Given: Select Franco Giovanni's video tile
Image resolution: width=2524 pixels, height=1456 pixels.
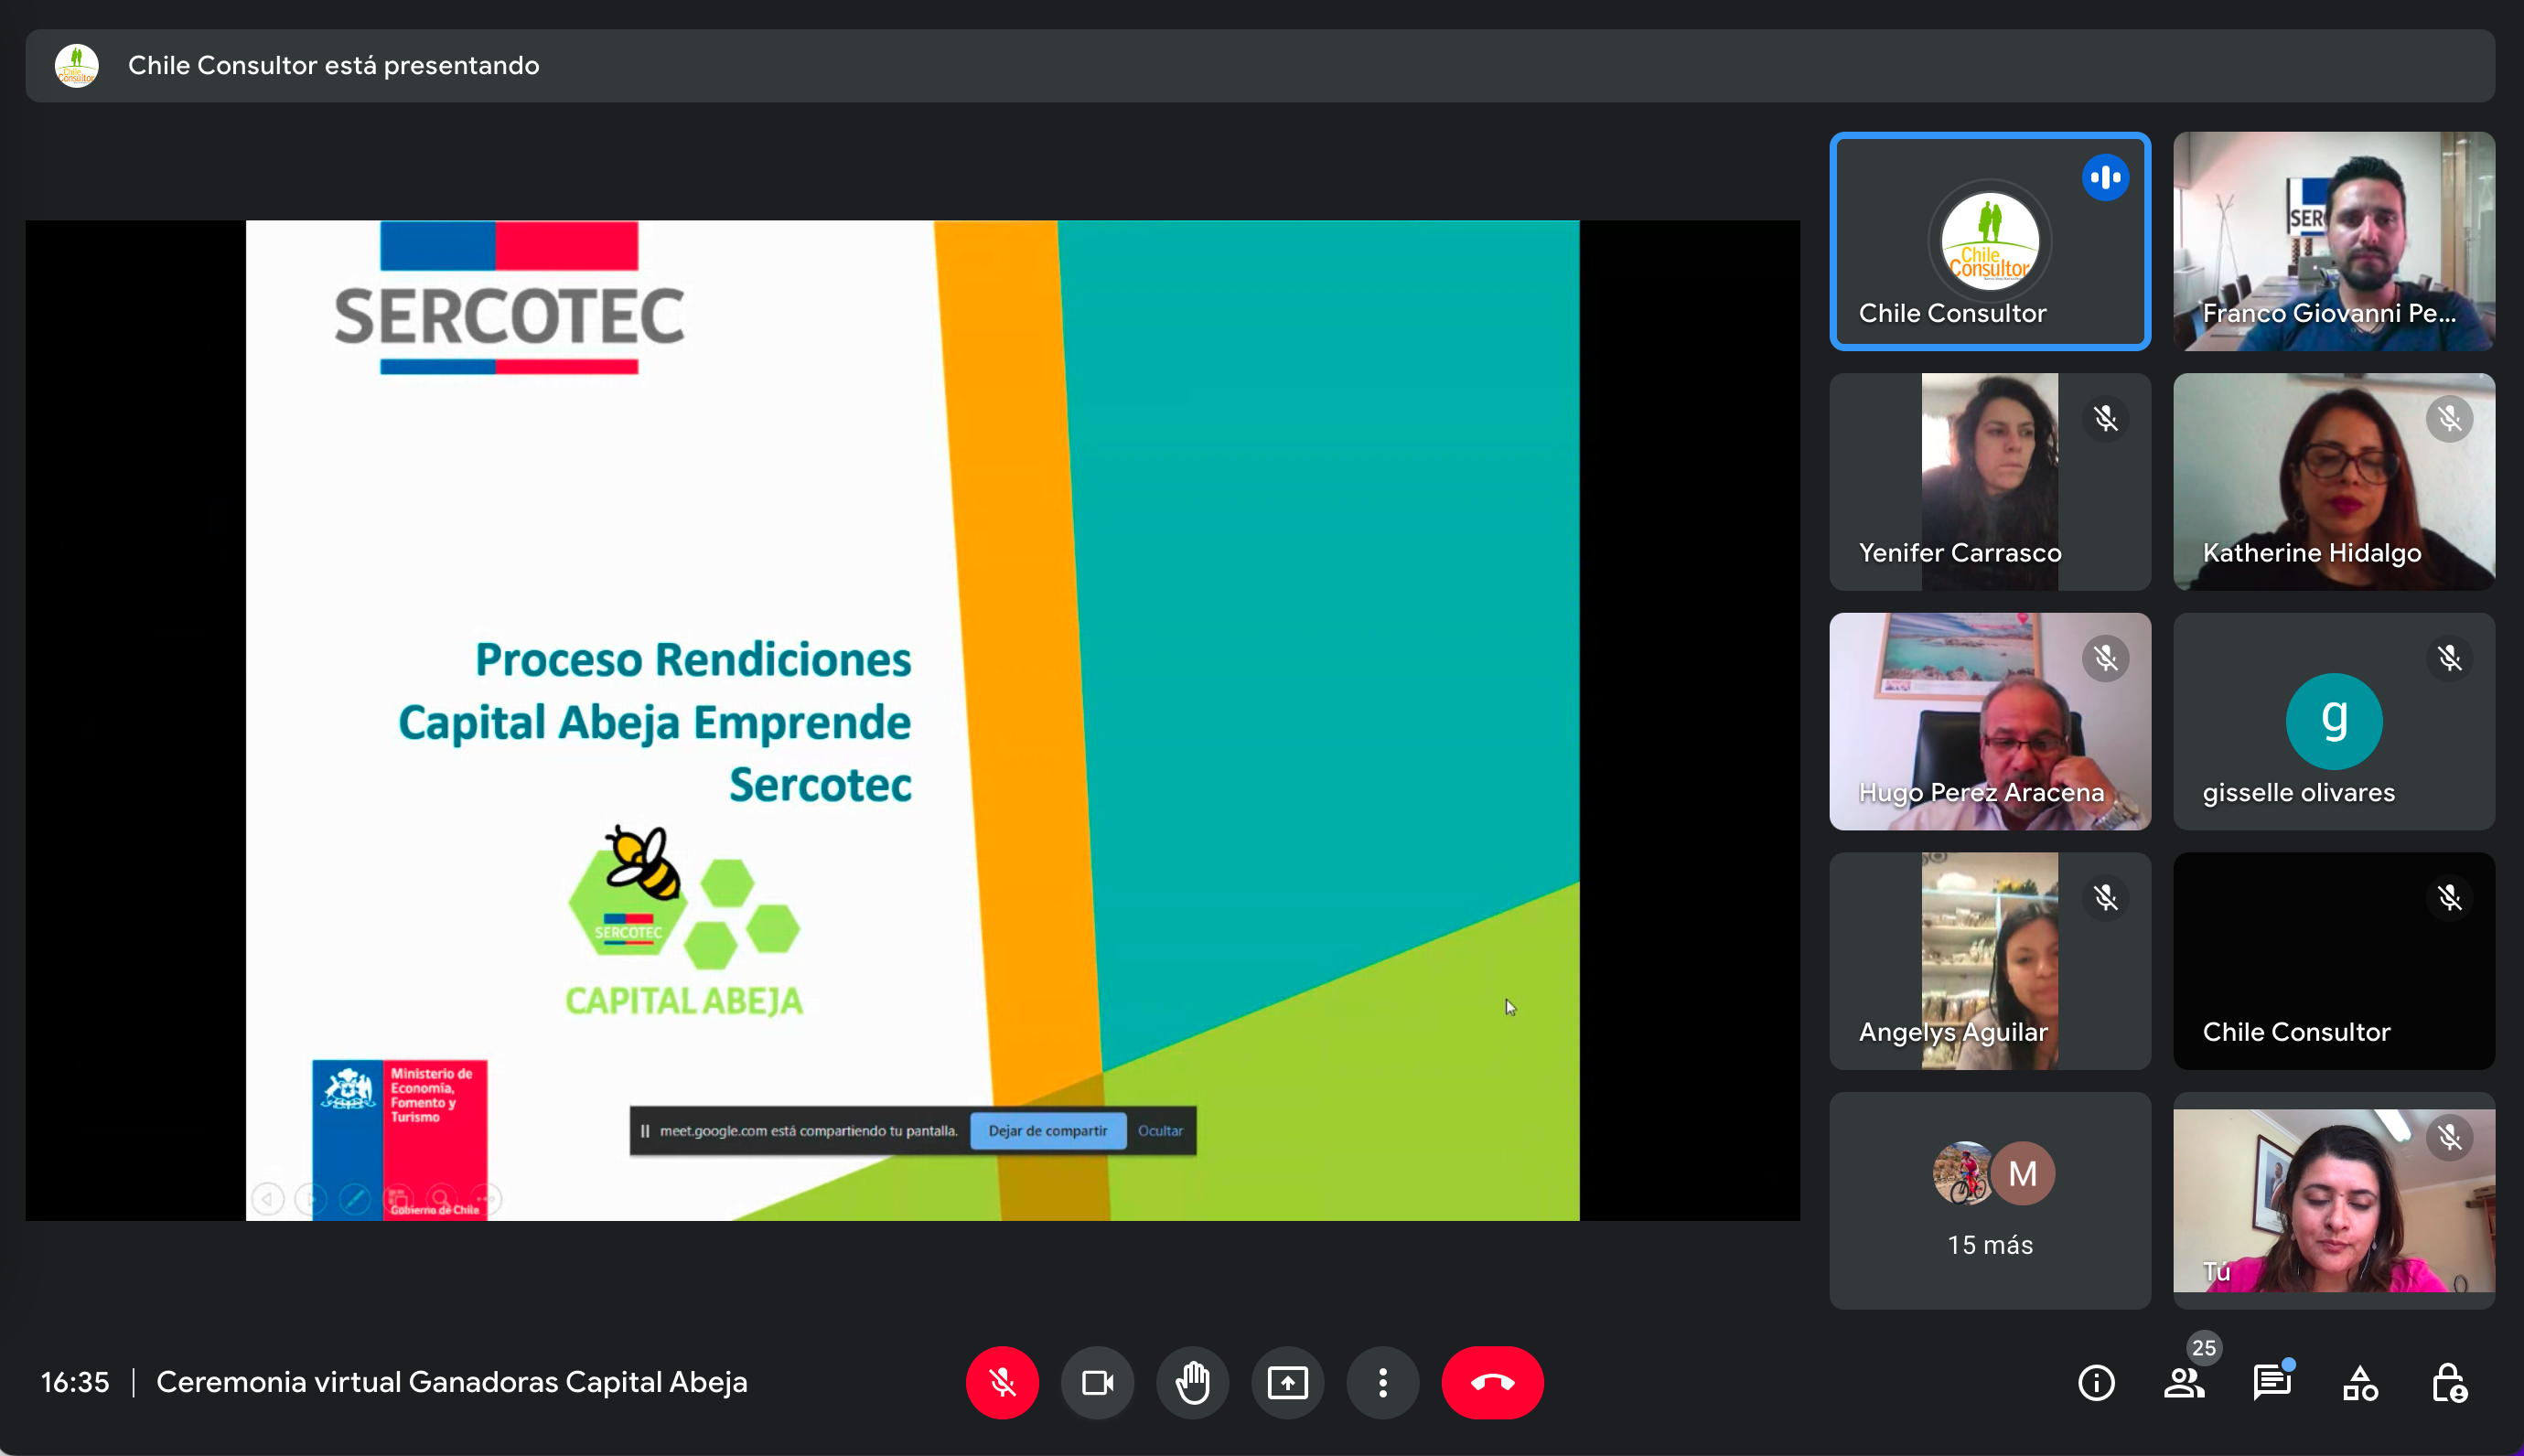Looking at the screenshot, I should point(2334,241).
